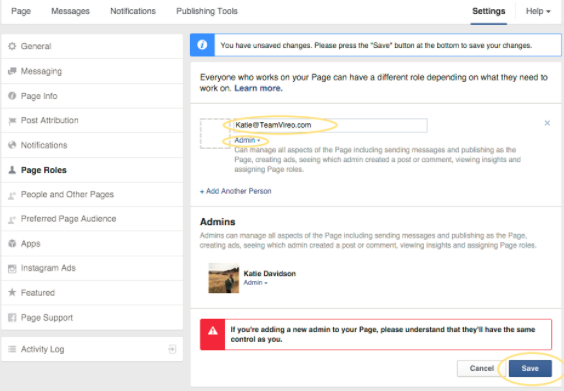Switch to the Page tab
The width and height of the screenshot is (564, 391).
(x=21, y=11)
